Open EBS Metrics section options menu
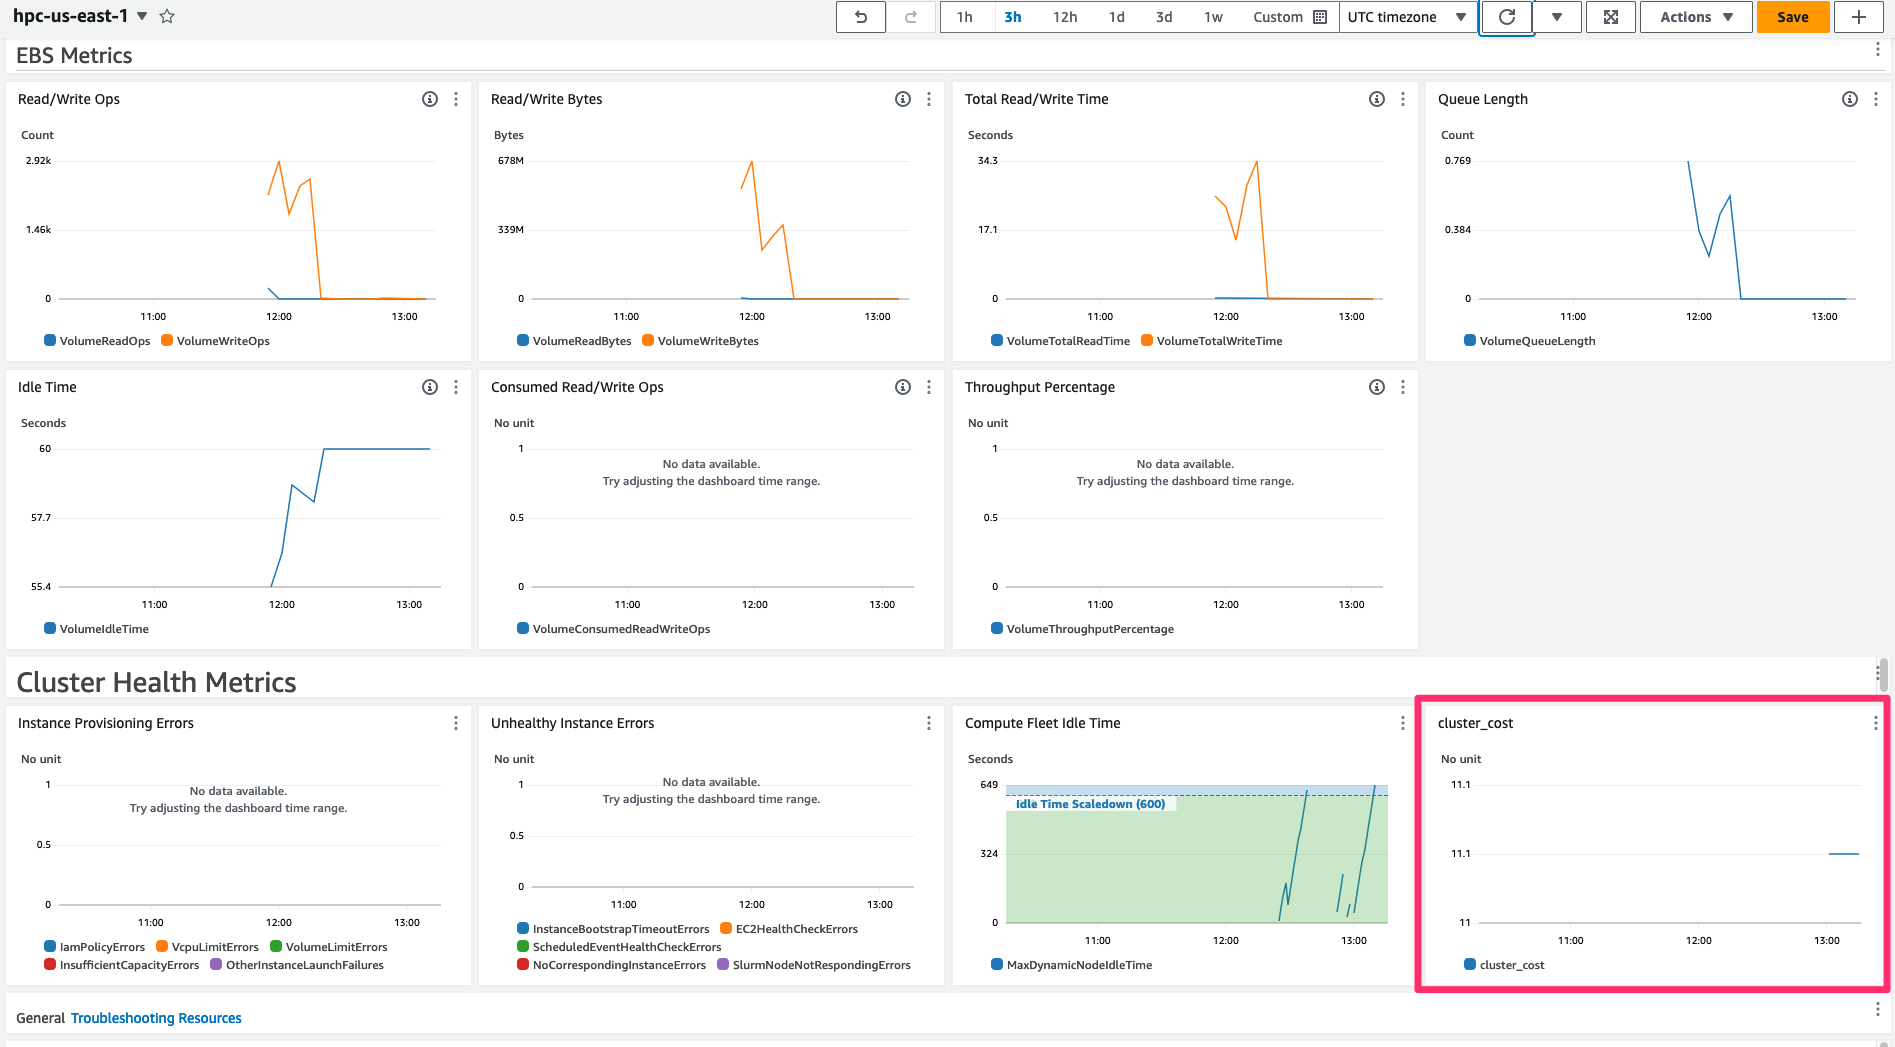 coord(1877,50)
